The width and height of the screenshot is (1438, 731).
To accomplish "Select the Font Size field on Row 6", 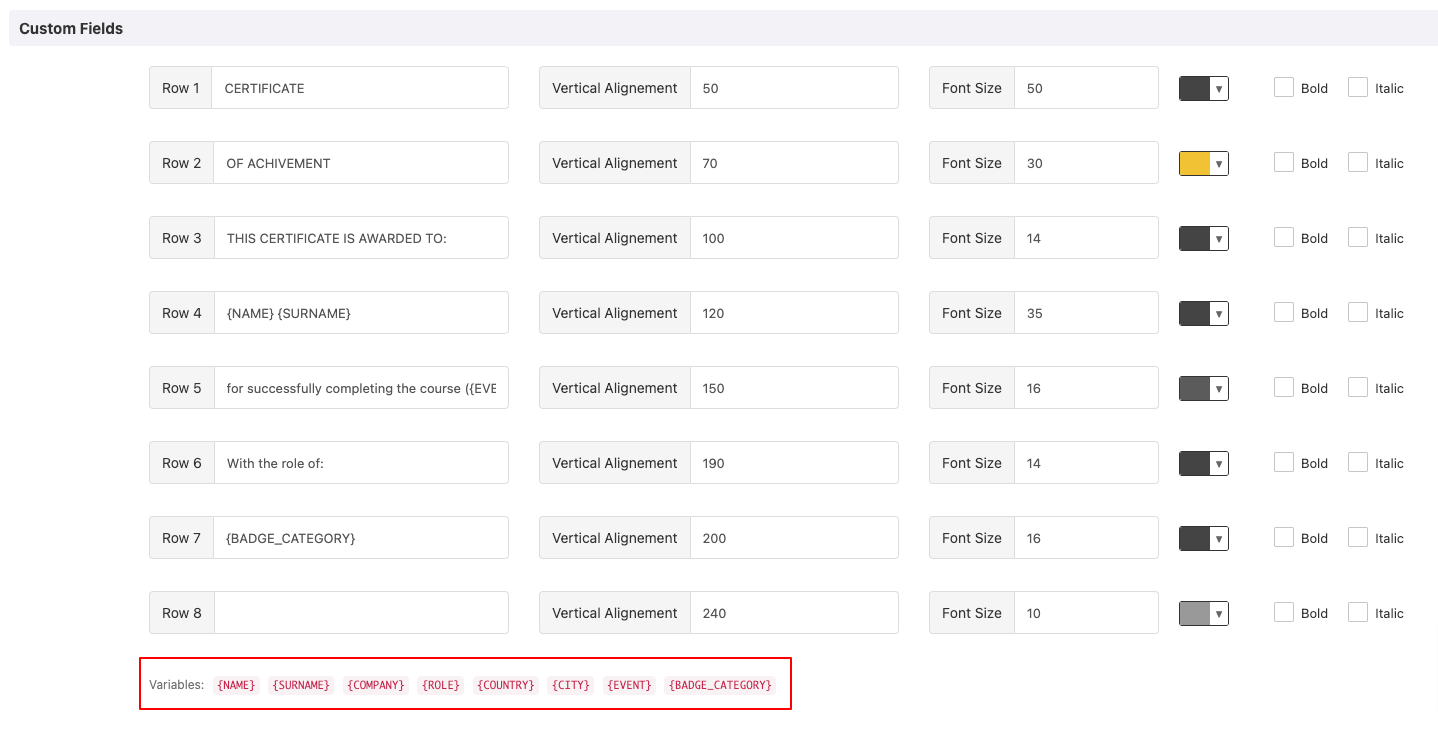I will click(1086, 463).
